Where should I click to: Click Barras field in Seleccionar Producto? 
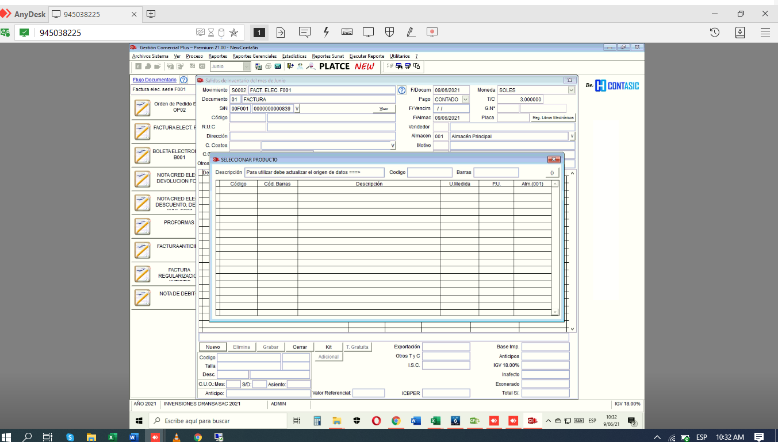coord(496,172)
